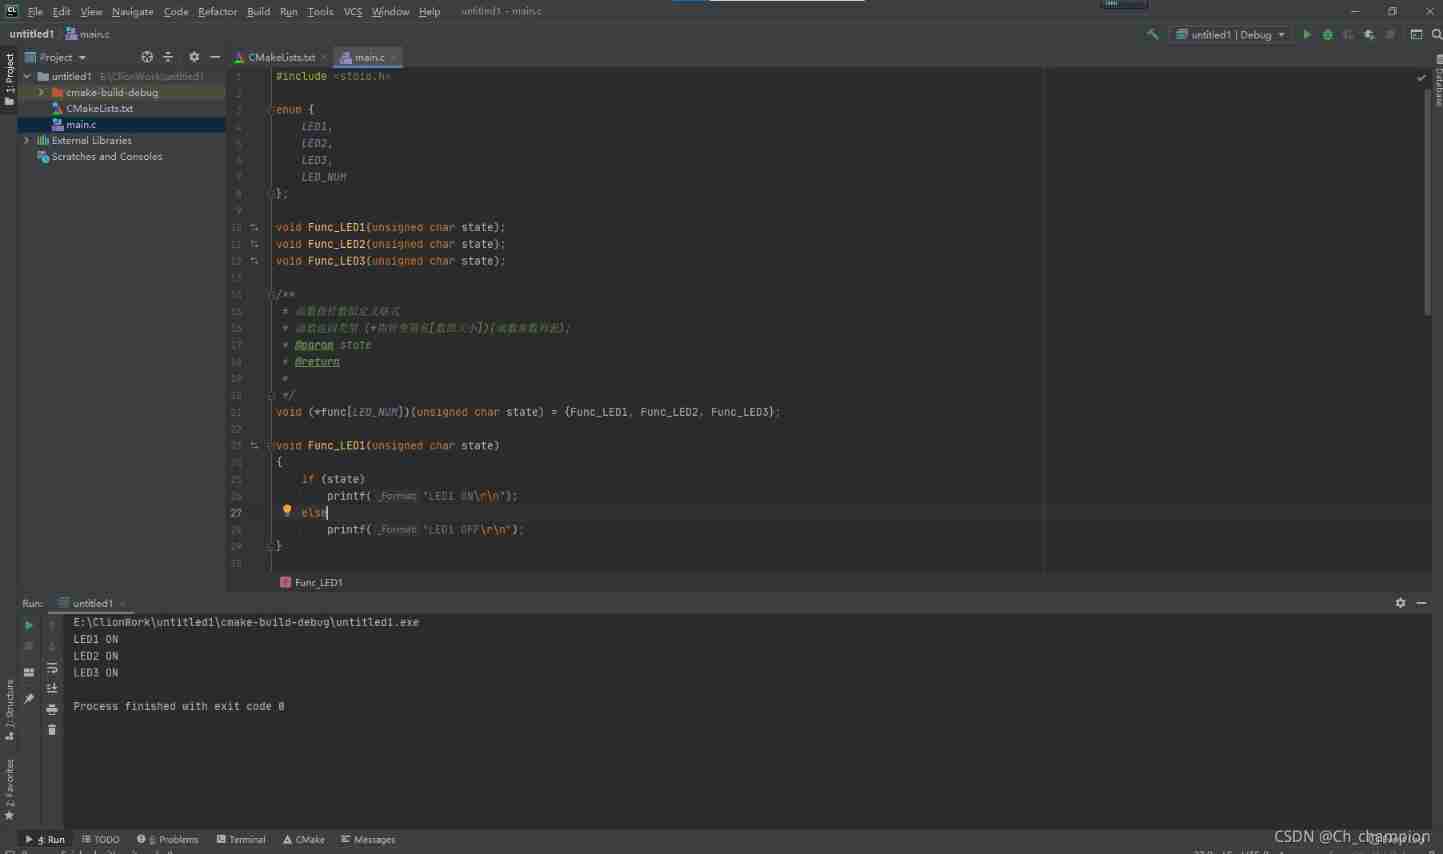The width and height of the screenshot is (1443, 854).
Task: Toggle the Terminal tool window button
Action: 241,839
